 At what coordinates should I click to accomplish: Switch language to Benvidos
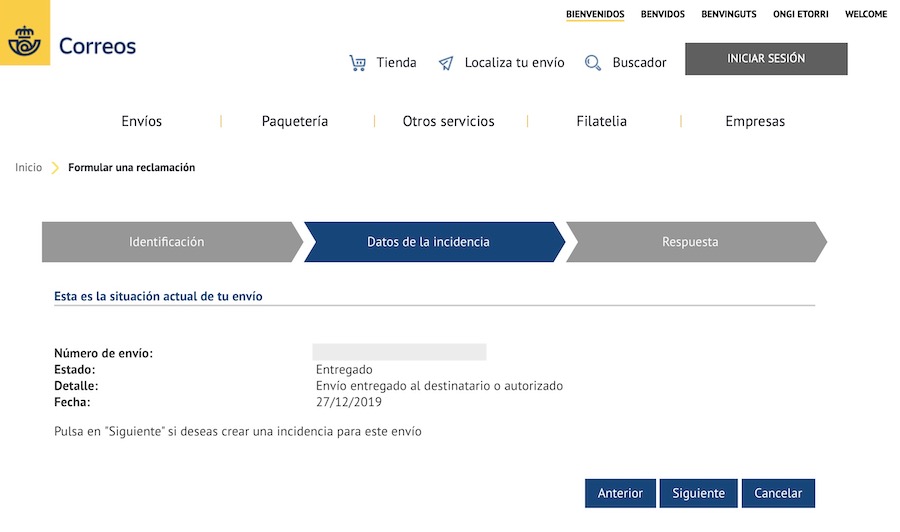pos(663,14)
